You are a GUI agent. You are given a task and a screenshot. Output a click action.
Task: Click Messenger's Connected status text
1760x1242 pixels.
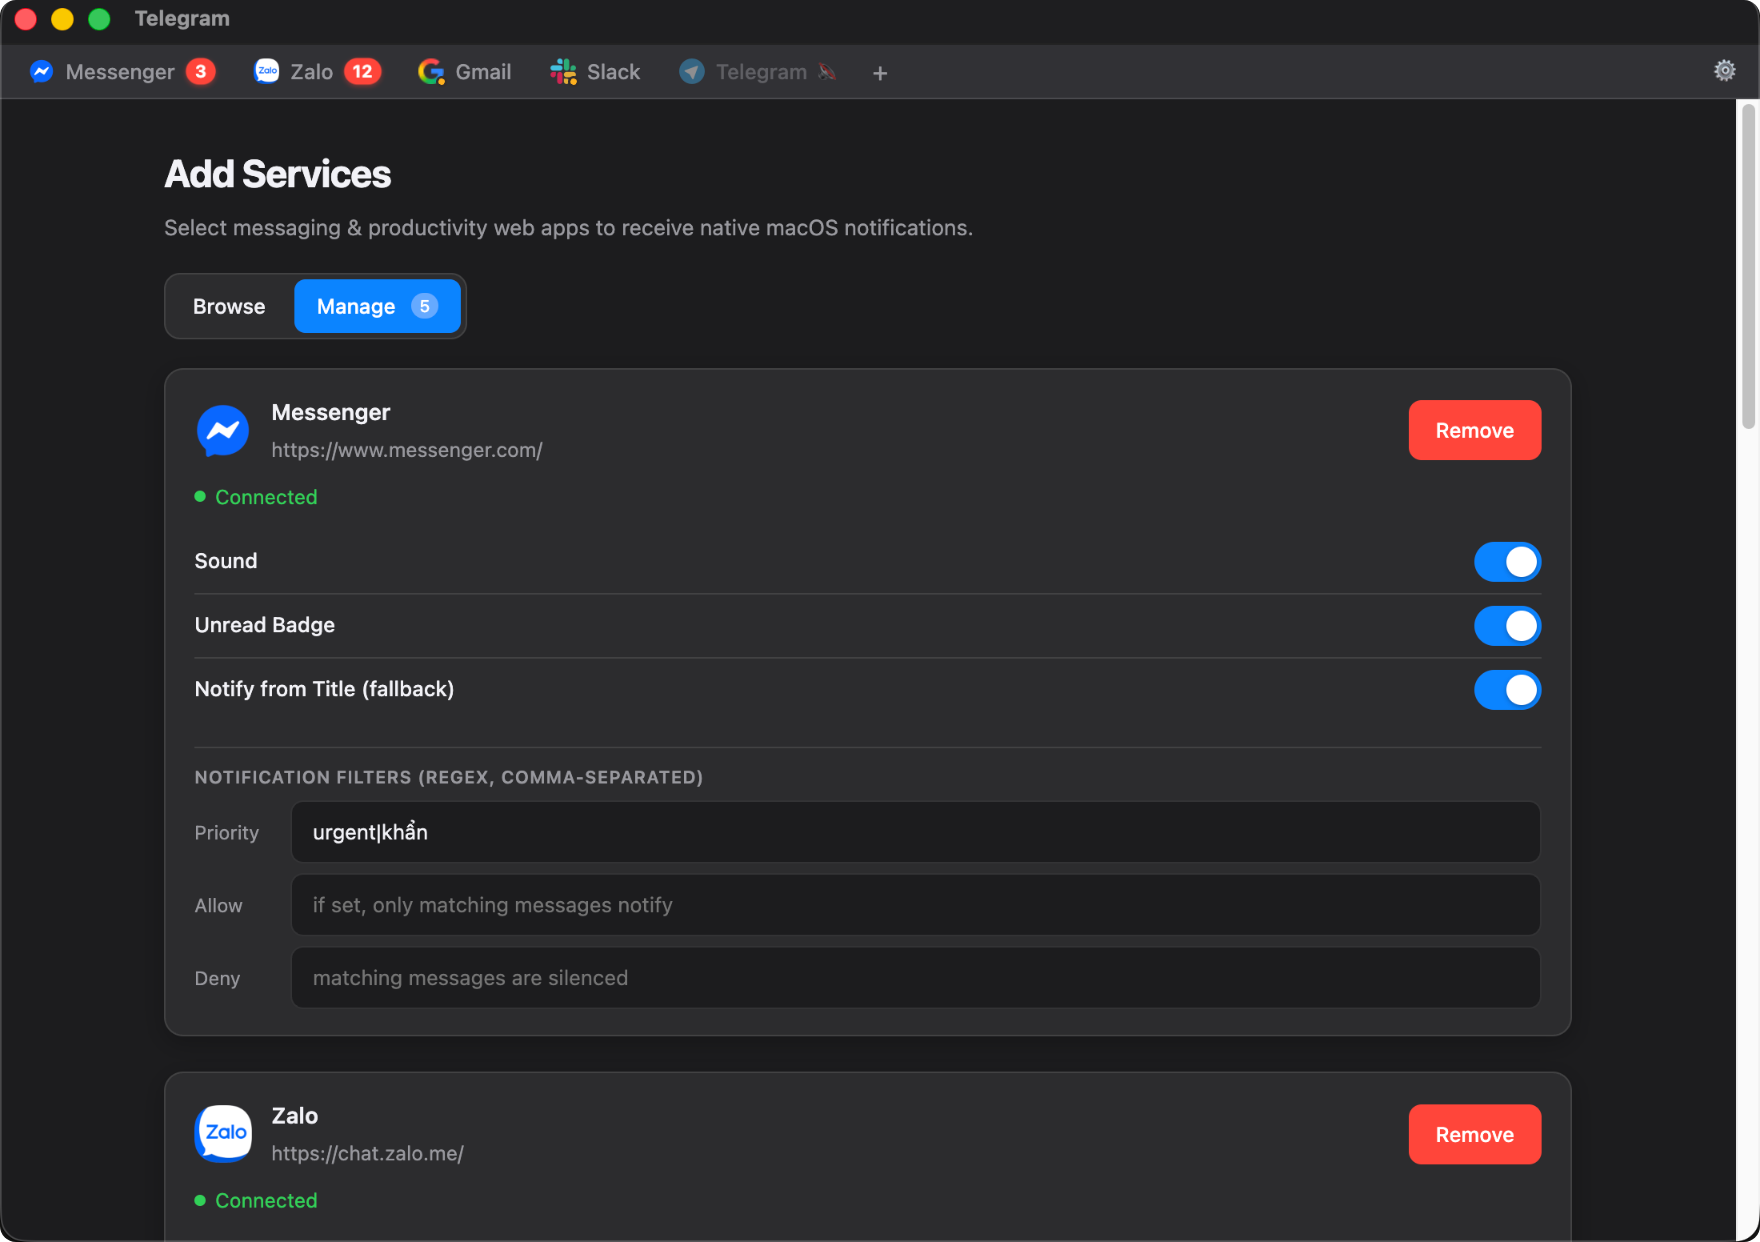point(266,497)
